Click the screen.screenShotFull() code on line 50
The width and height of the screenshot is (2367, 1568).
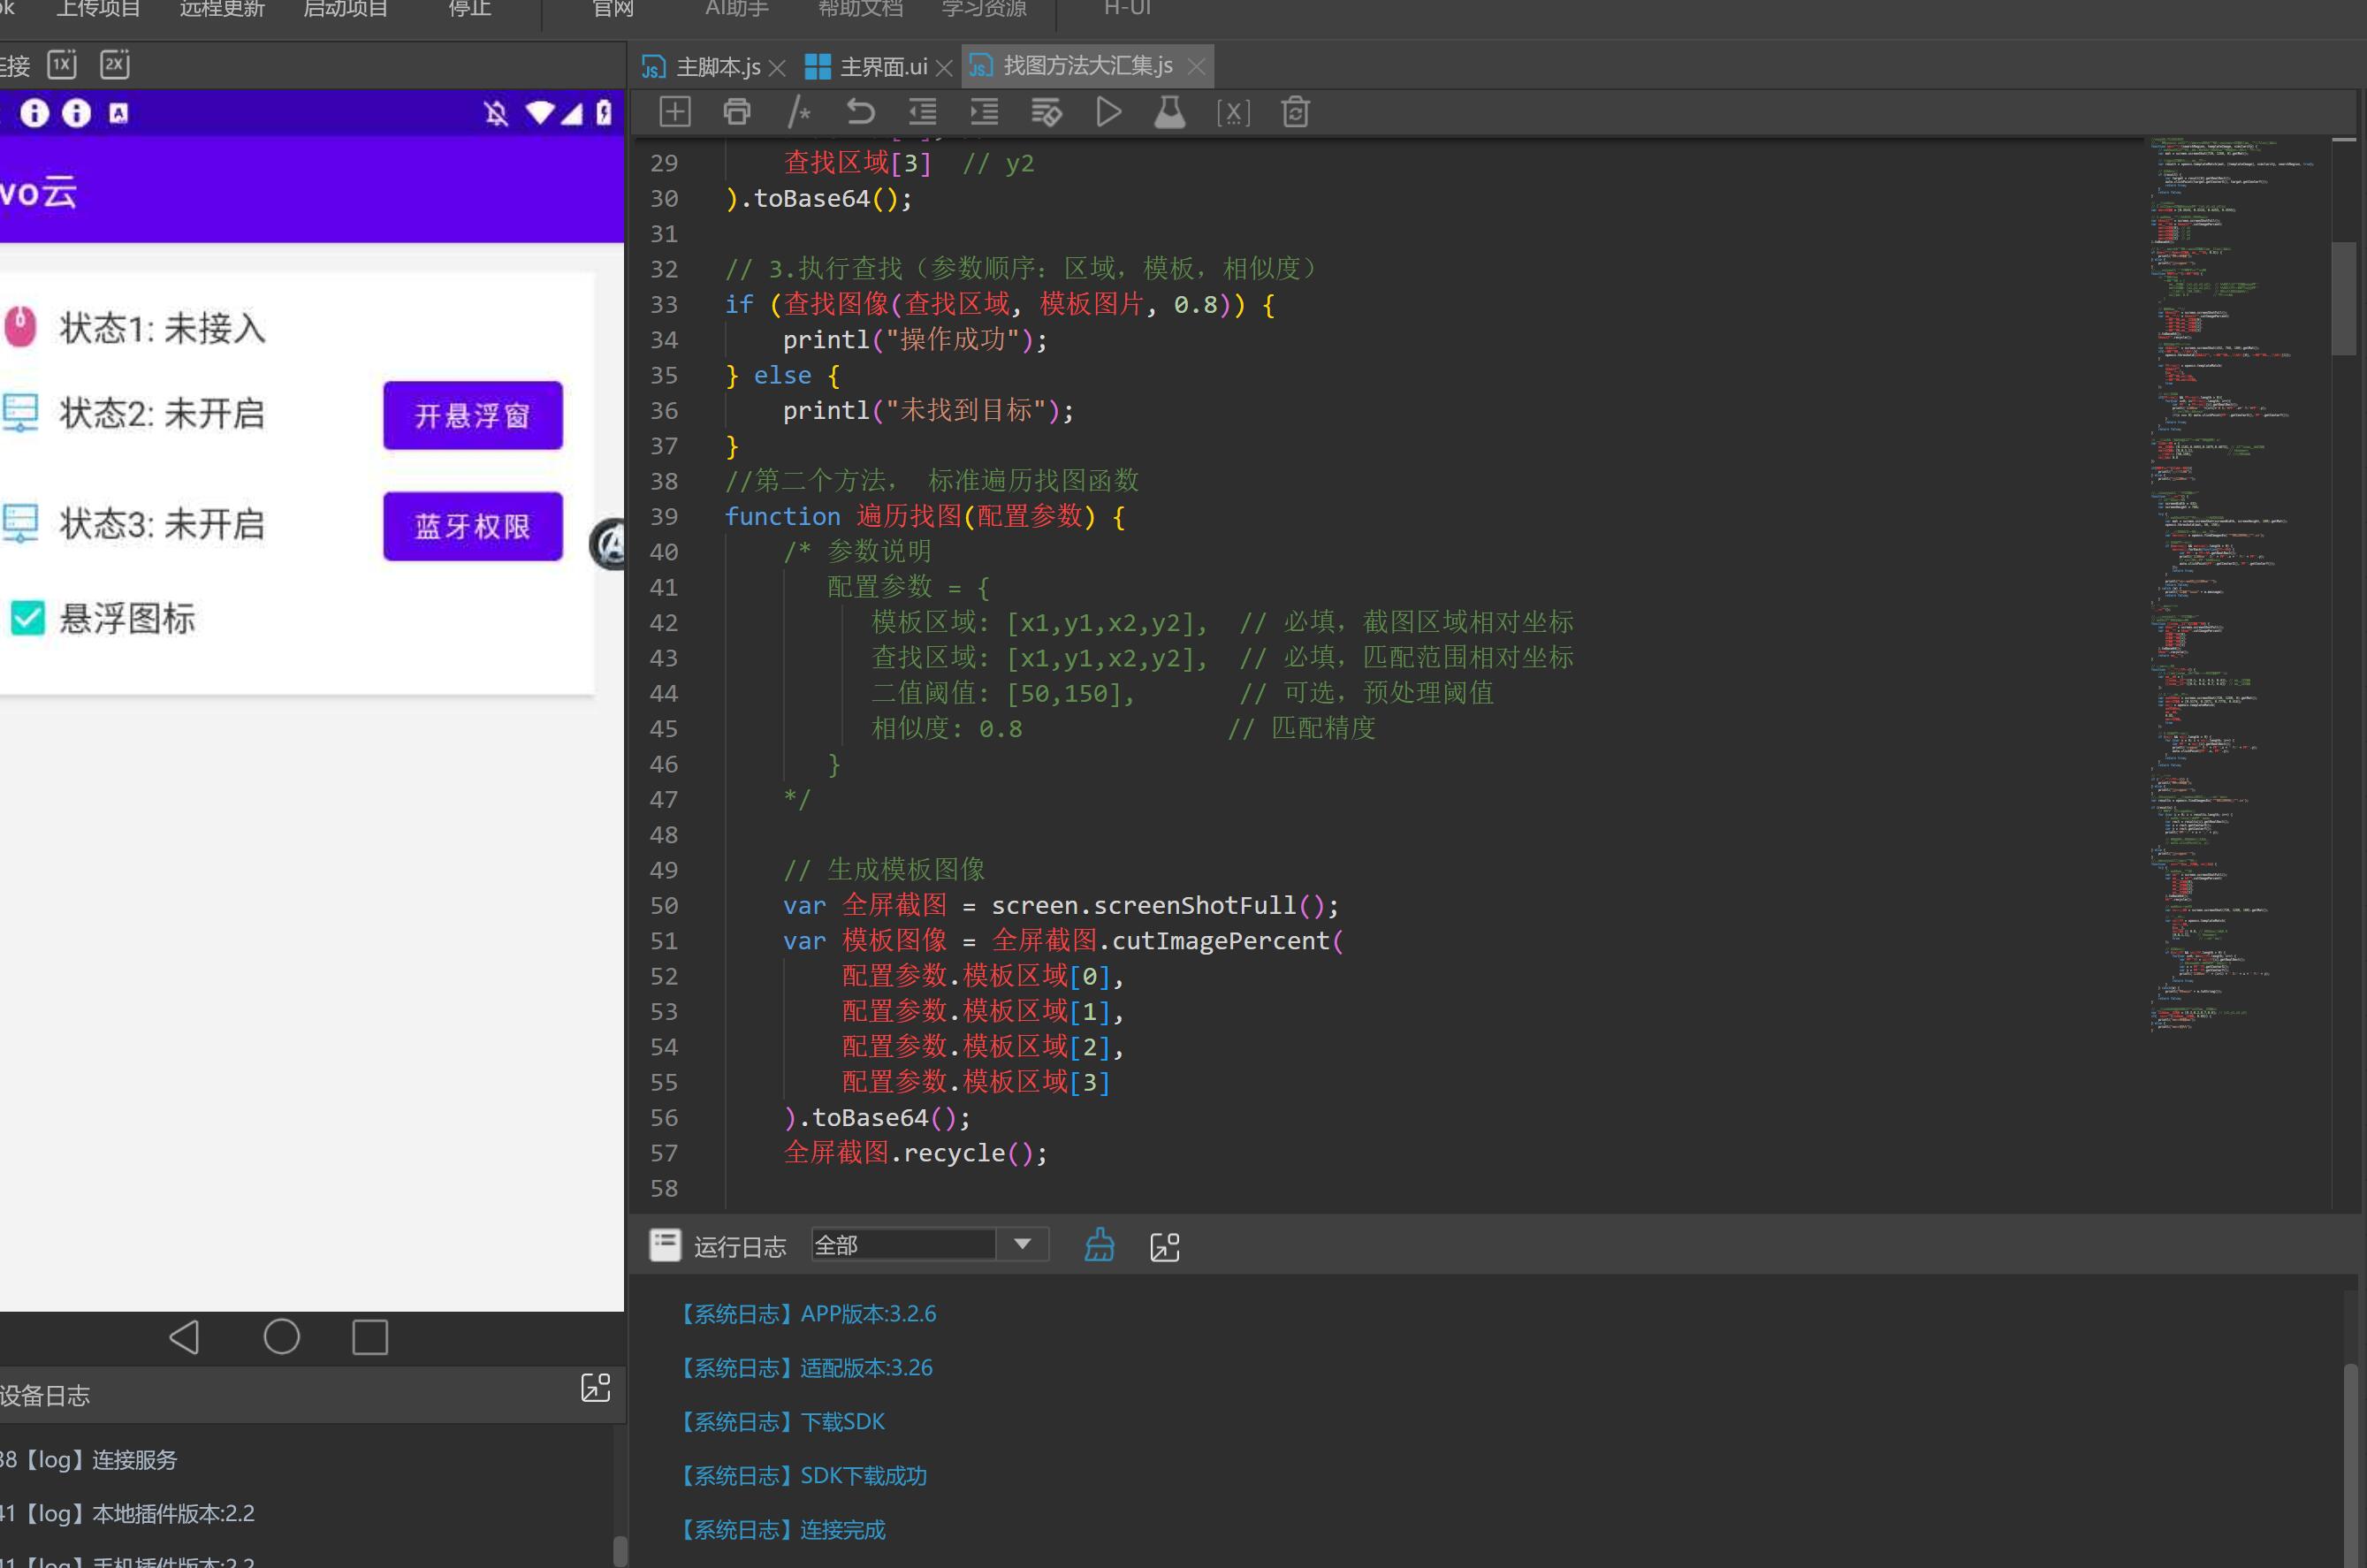pyautogui.click(x=1164, y=906)
